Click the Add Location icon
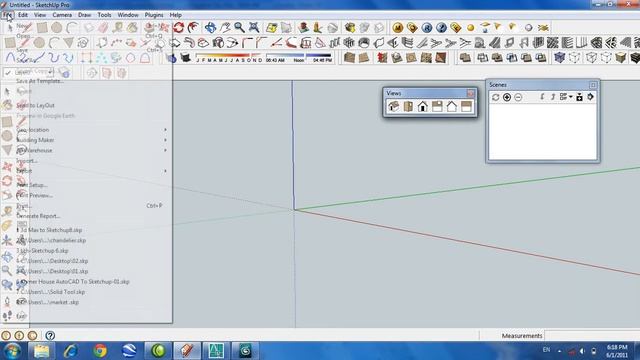The width and height of the screenshot is (640, 360). pos(271,27)
